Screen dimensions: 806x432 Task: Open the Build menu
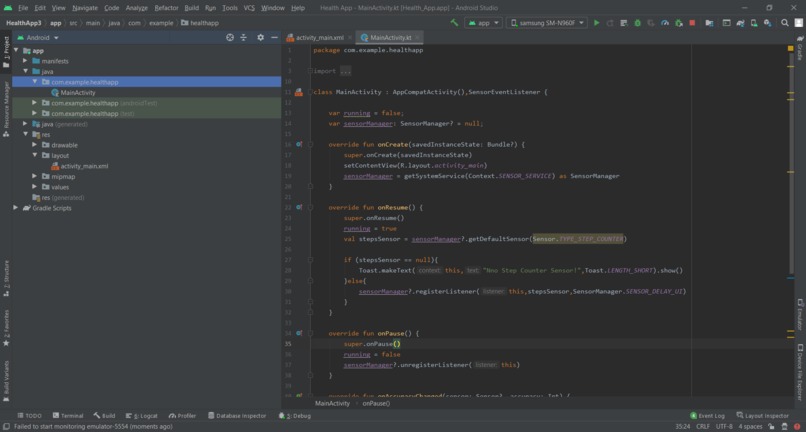click(191, 8)
